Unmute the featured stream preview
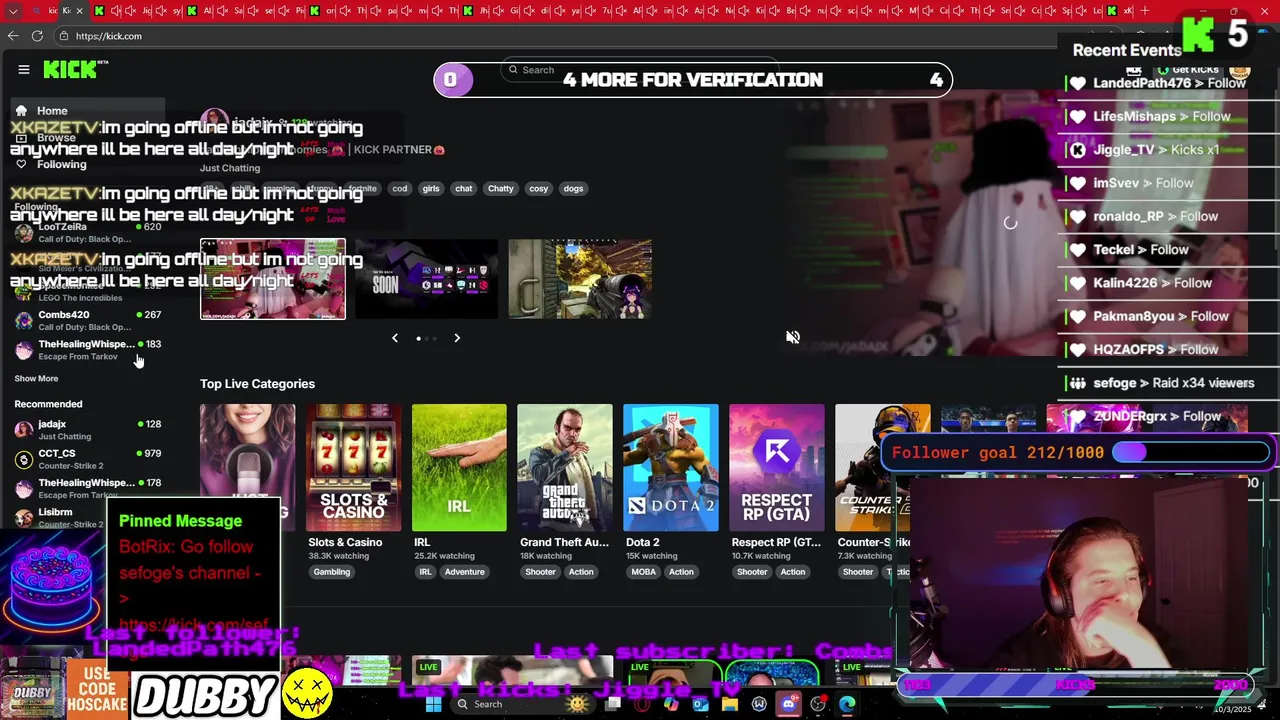Viewport: 1280px width, 720px height. point(793,338)
